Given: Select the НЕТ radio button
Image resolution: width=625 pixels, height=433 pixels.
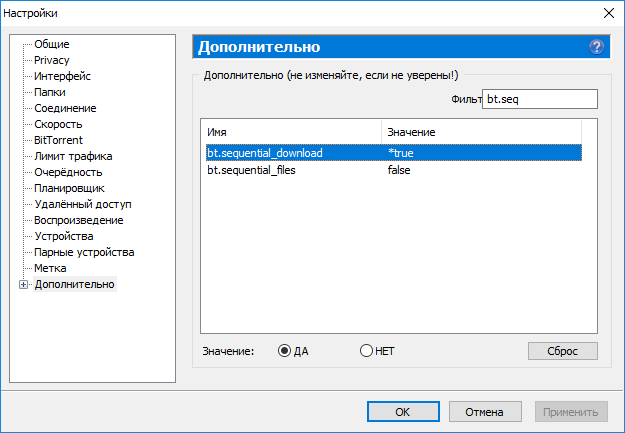Looking at the screenshot, I should point(366,351).
